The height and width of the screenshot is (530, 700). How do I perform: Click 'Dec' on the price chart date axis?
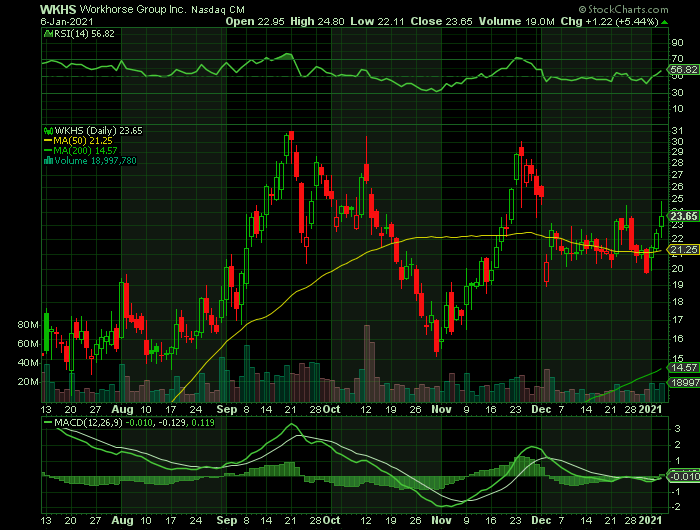(x=541, y=409)
